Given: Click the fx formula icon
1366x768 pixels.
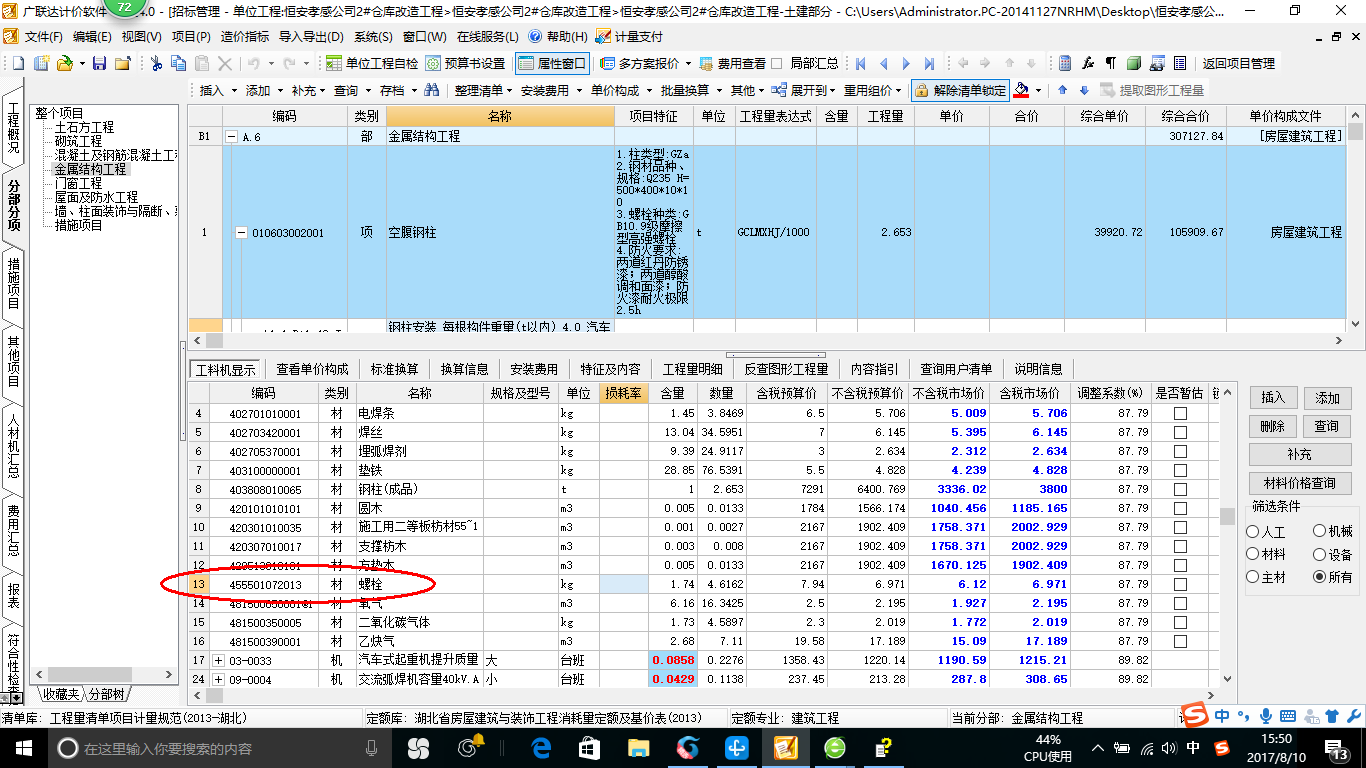Looking at the screenshot, I should tap(1088, 63).
